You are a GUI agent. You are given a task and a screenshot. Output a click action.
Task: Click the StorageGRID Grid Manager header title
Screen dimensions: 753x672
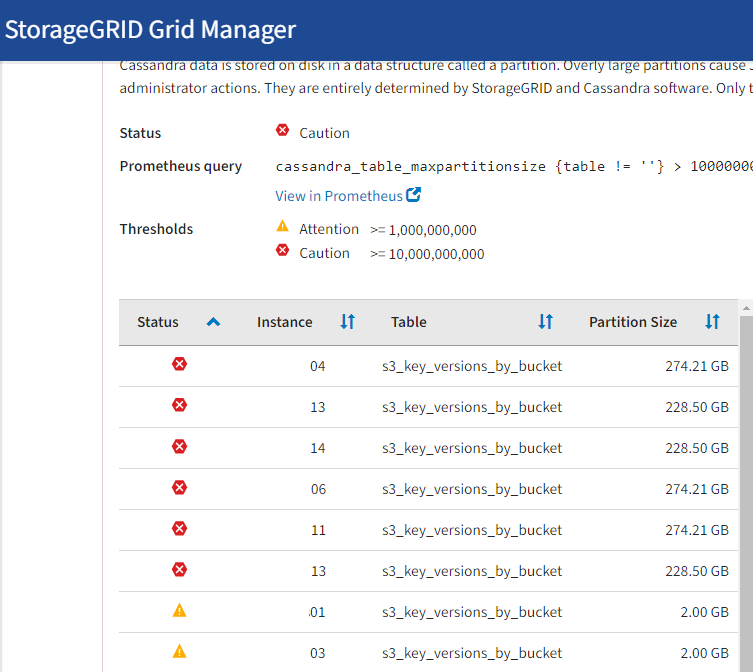click(x=150, y=29)
